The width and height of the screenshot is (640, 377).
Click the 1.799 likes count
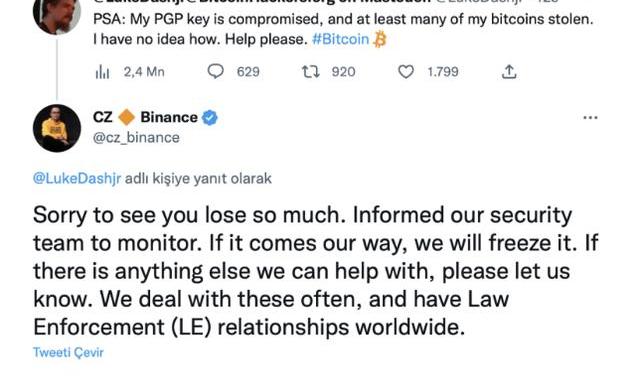[443, 72]
